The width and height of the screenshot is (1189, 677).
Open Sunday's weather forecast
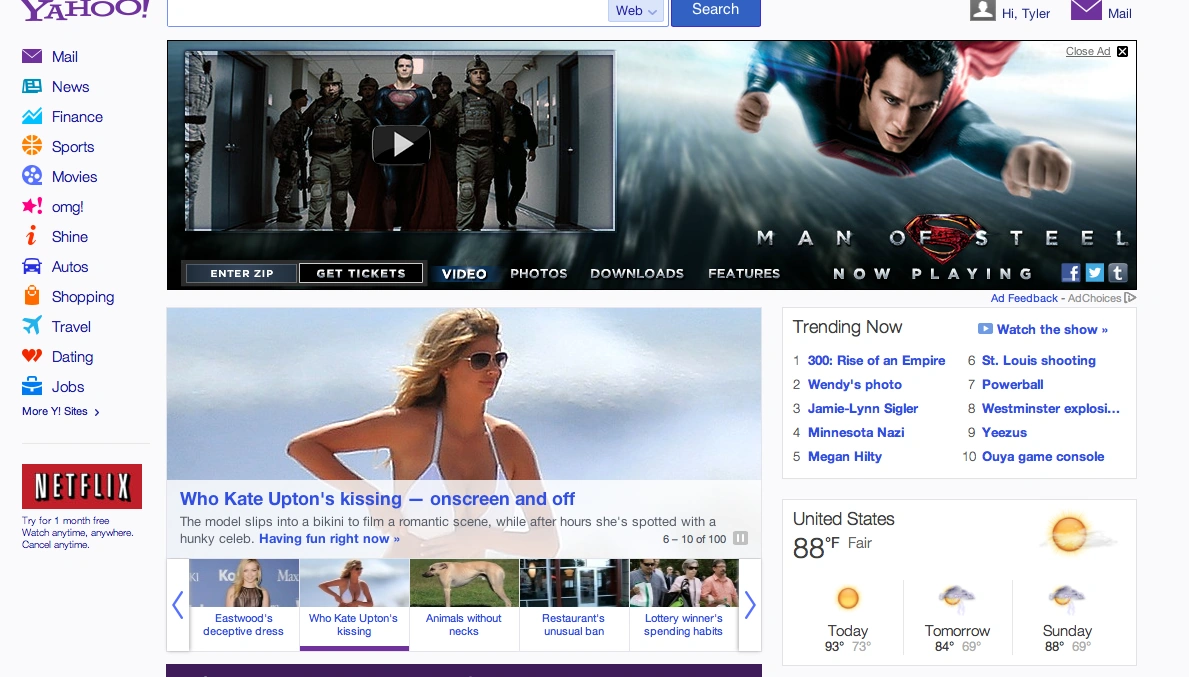point(1067,619)
